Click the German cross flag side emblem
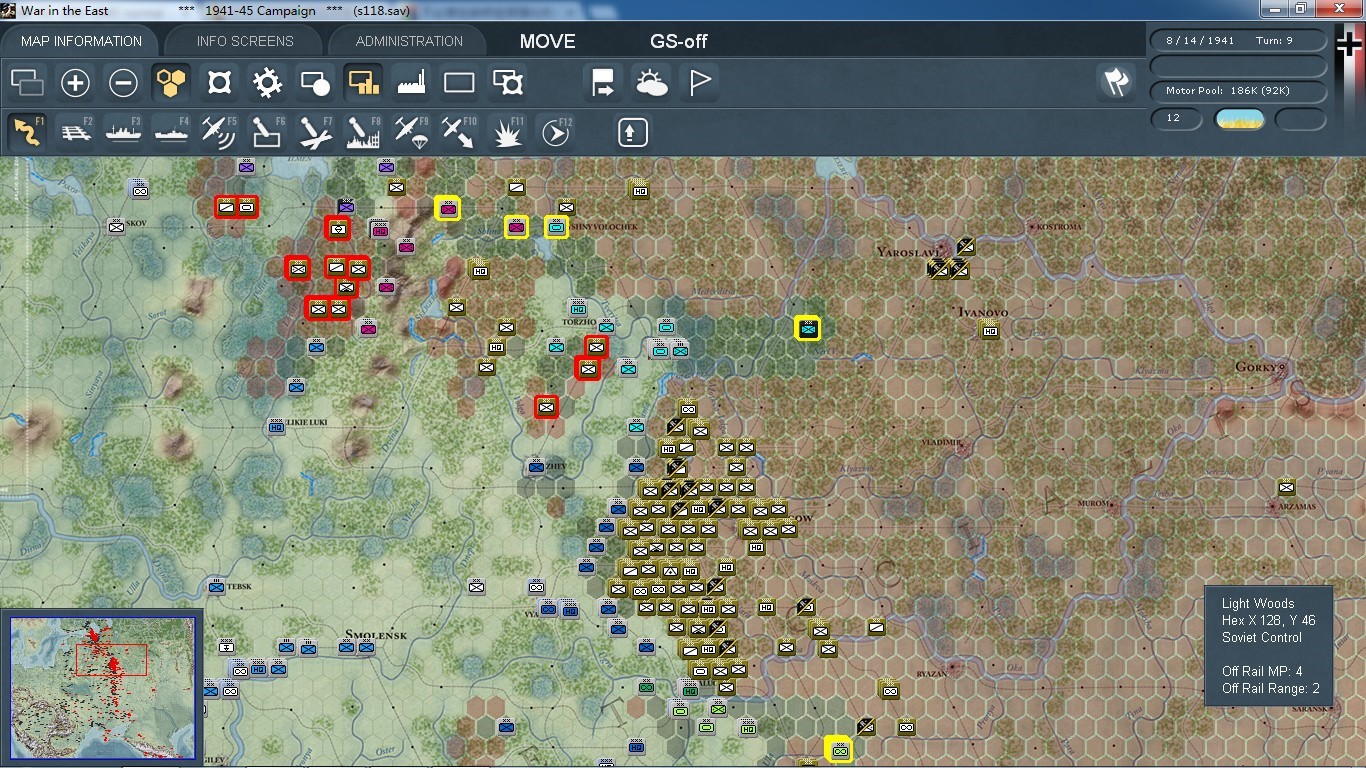Image resolution: width=1366 pixels, height=768 pixels. (1349, 46)
